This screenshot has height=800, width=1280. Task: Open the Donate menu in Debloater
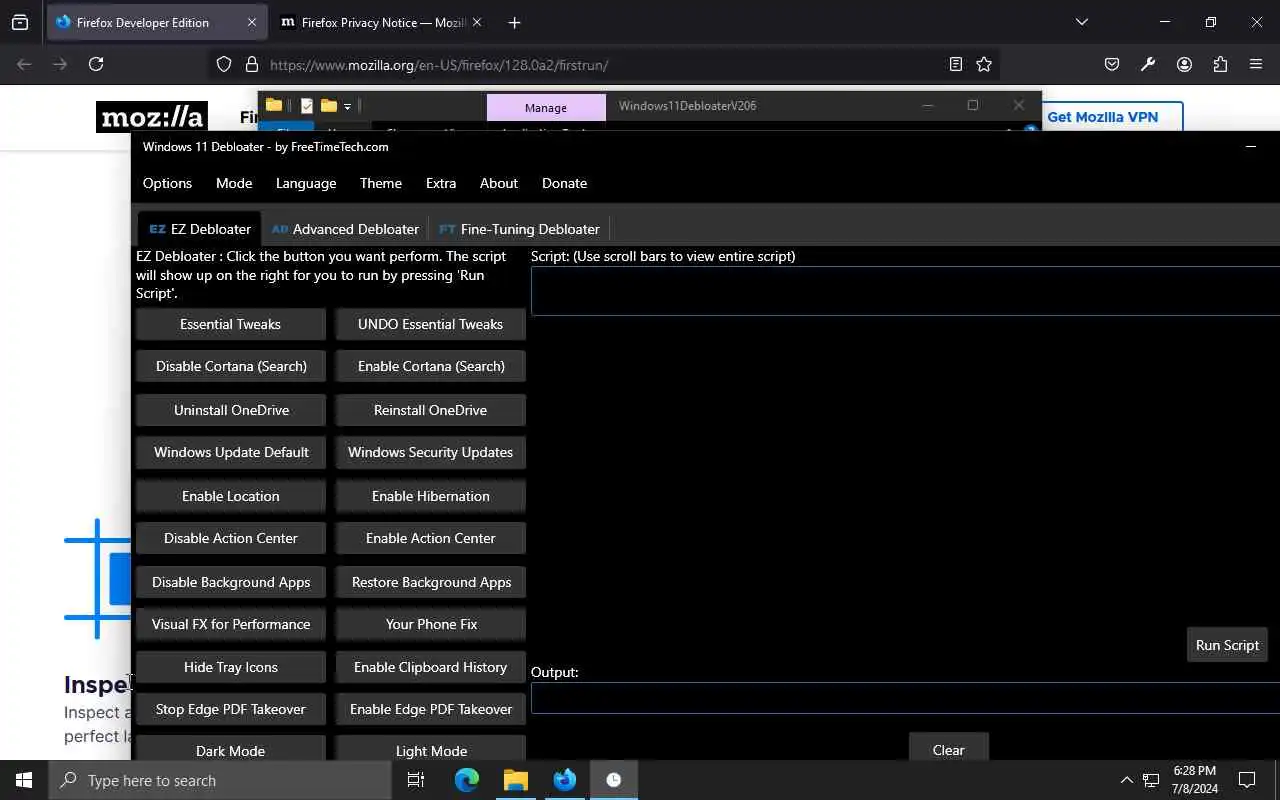564,183
